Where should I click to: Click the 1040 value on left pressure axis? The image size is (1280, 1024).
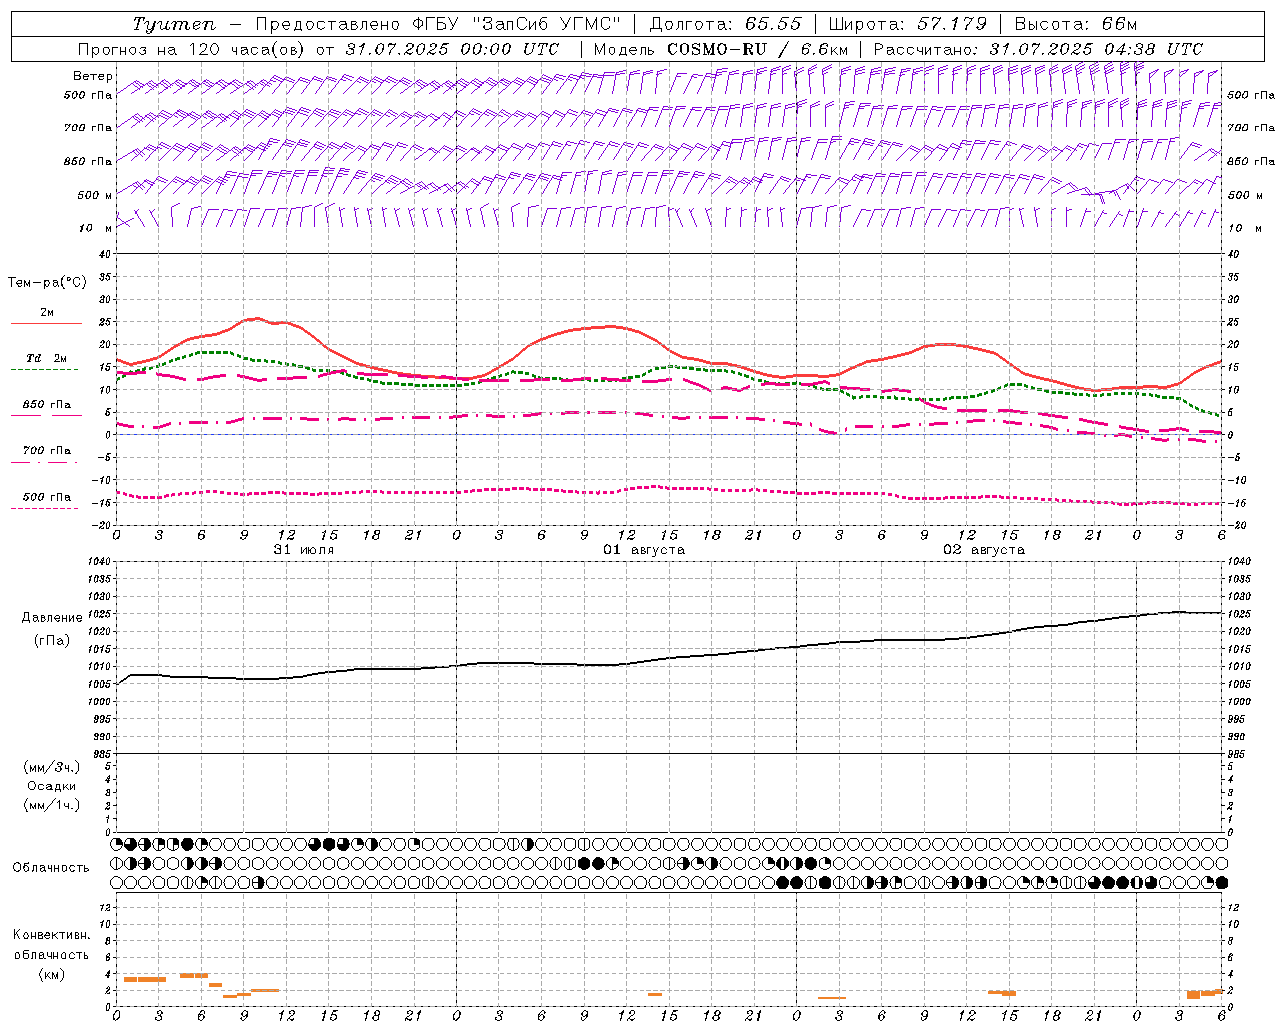coord(100,561)
